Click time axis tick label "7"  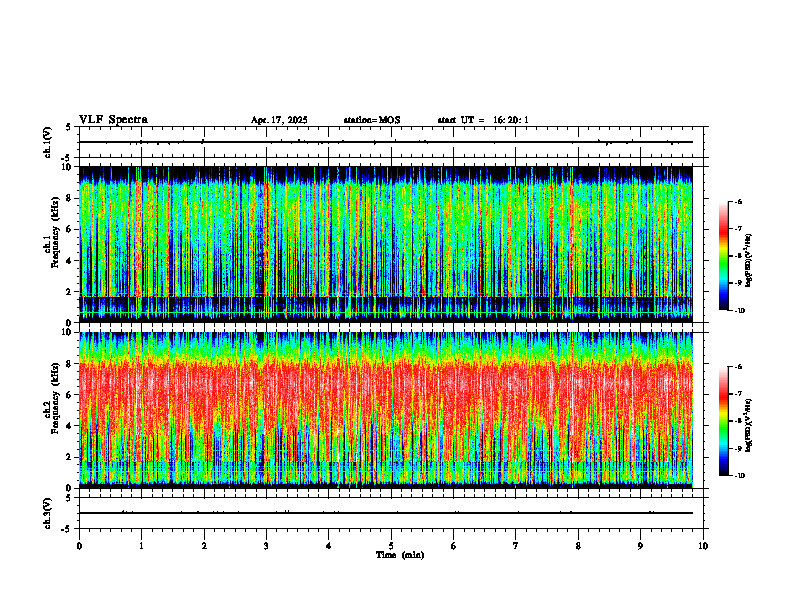click(x=516, y=546)
